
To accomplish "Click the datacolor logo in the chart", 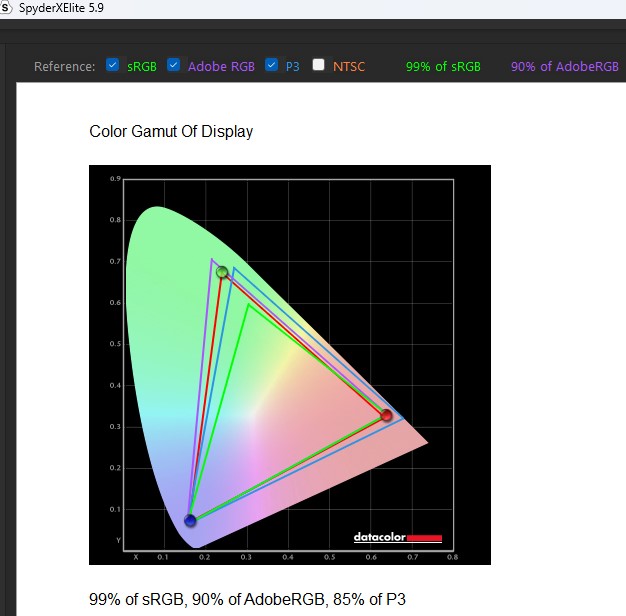I will 397,538.
